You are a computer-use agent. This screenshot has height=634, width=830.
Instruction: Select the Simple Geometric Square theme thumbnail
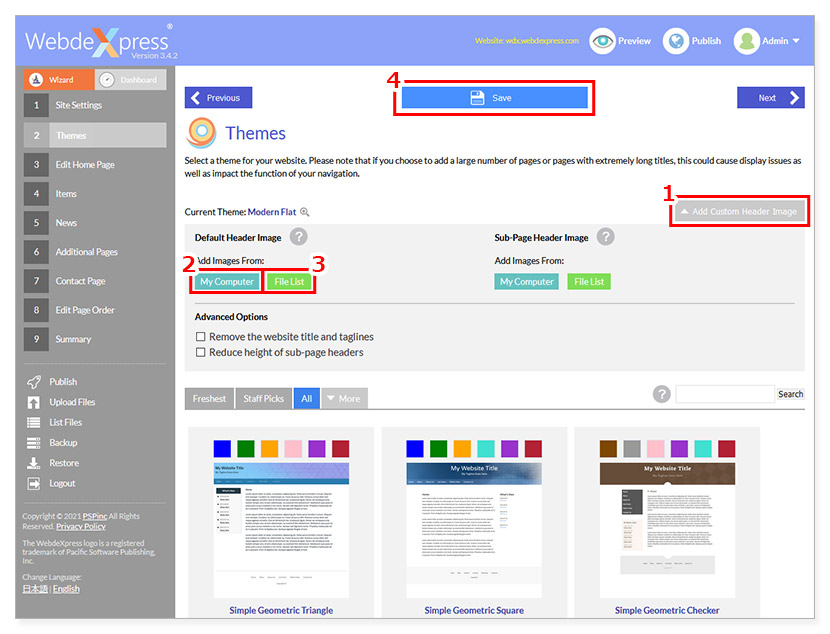point(474,530)
